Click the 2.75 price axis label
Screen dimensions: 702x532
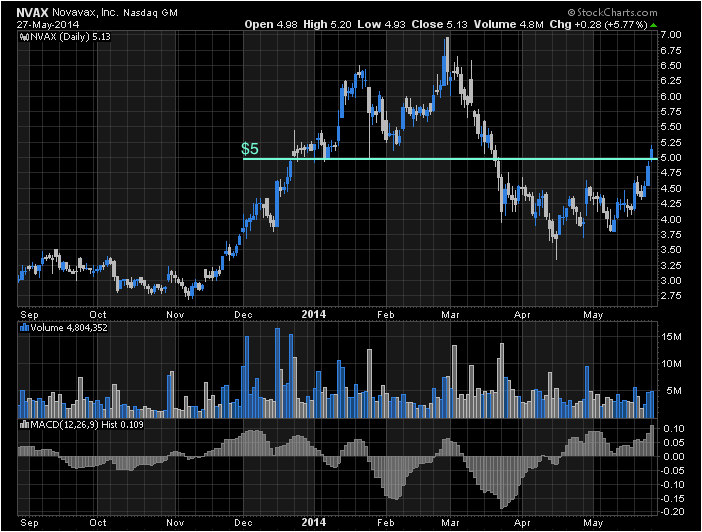pos(671,296)
